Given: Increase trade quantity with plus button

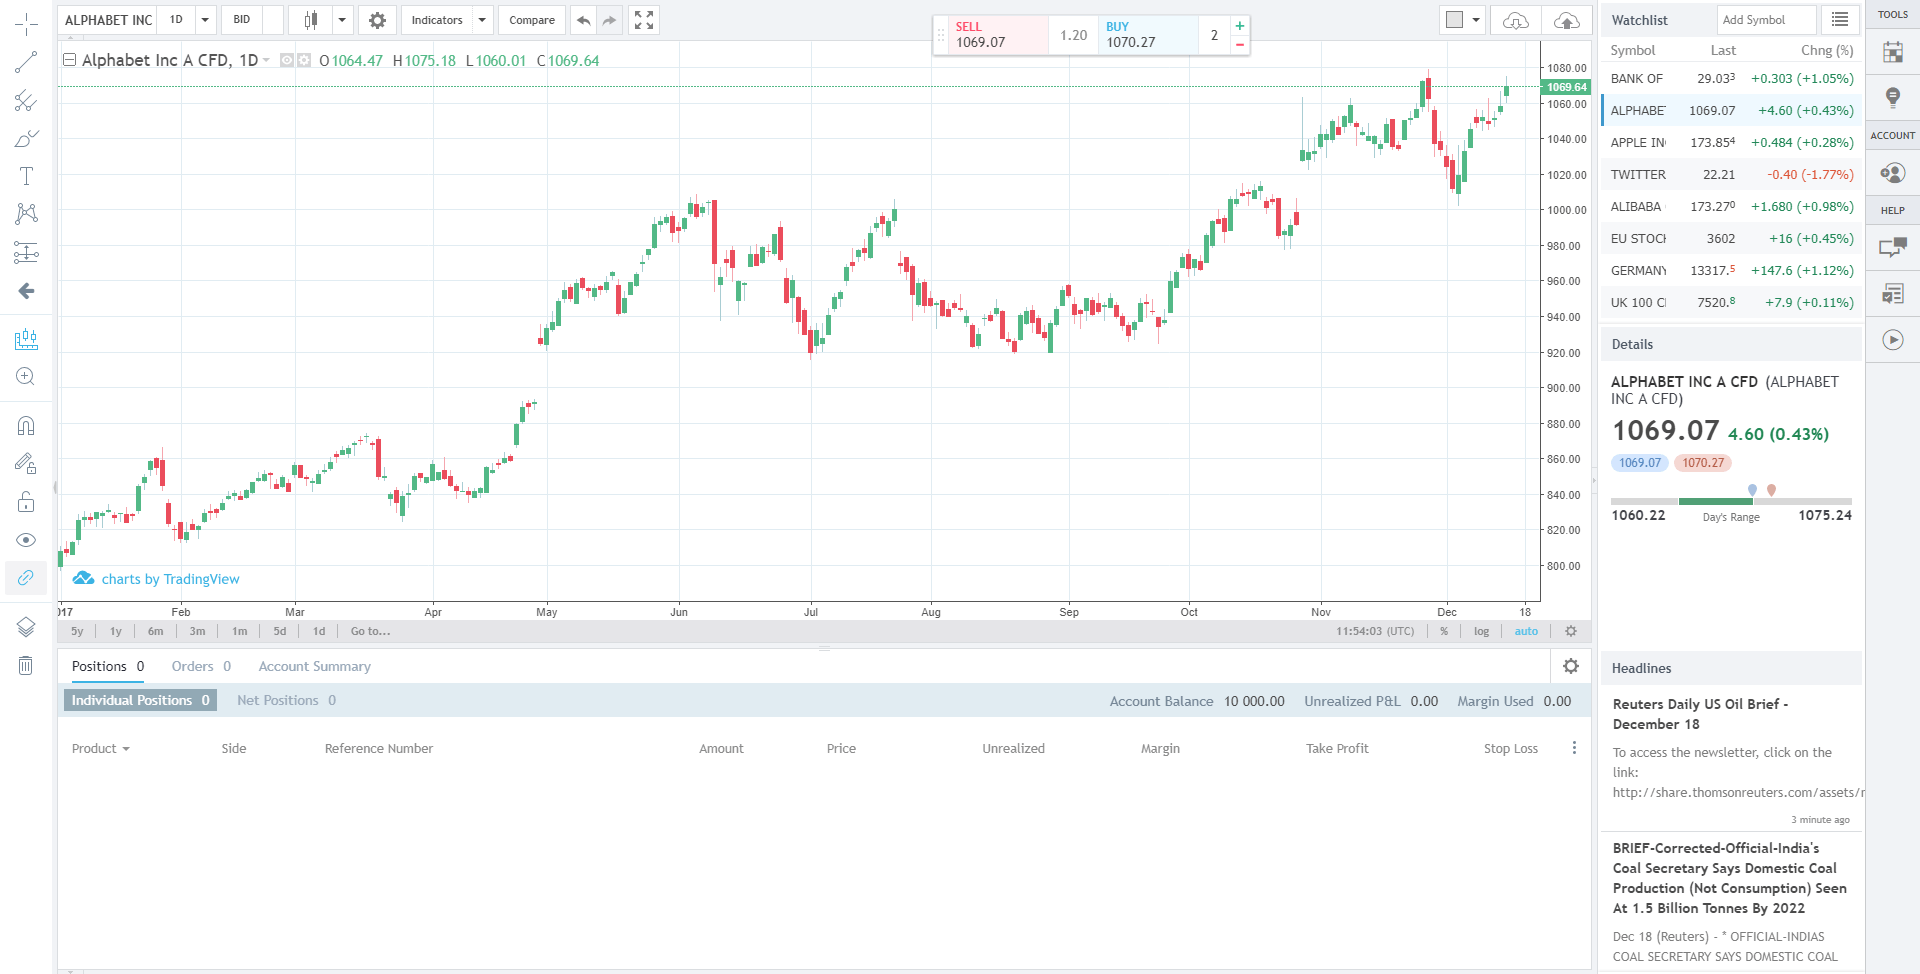Looking at the screenshot, I should point(1240,26).
